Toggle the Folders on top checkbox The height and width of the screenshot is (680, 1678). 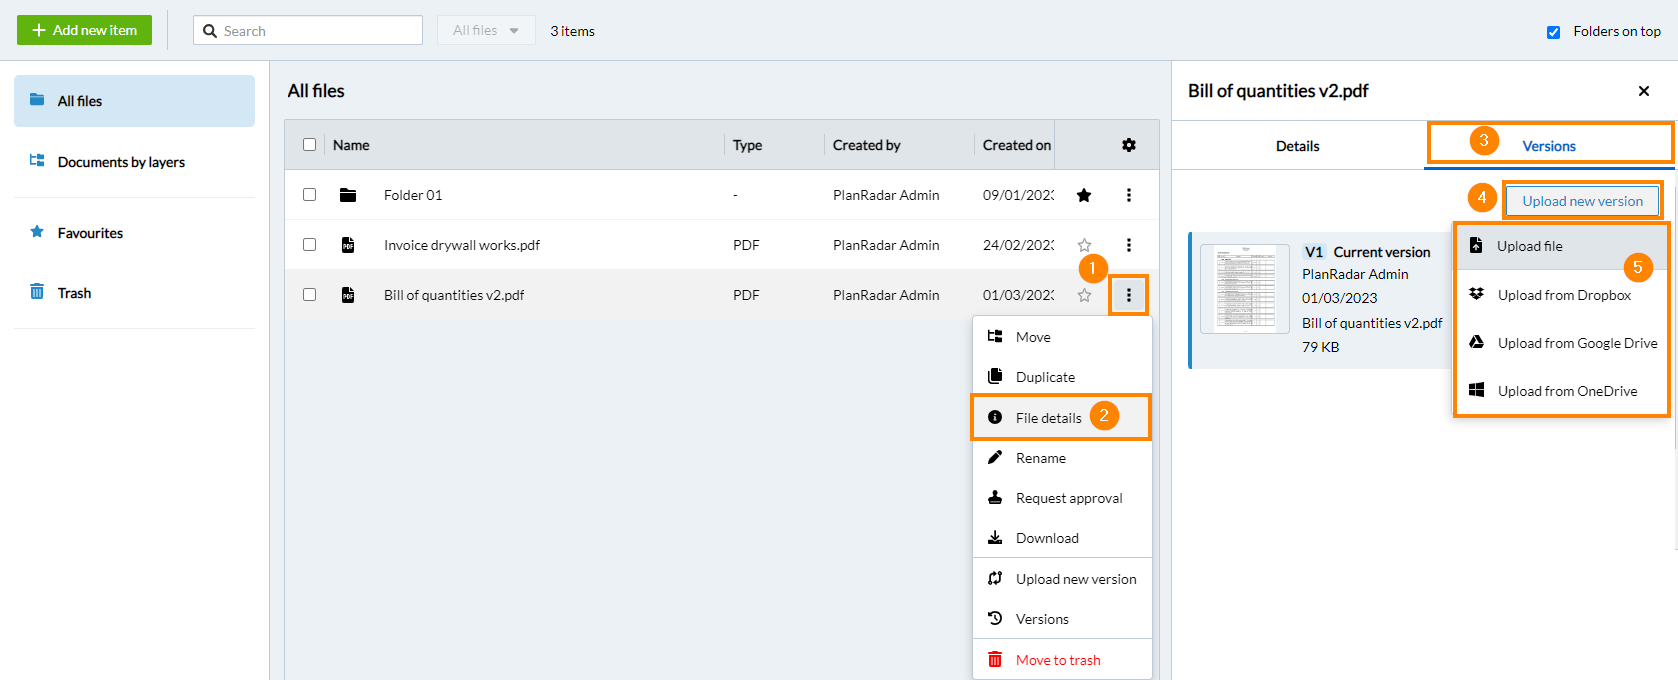point(1553,32)
